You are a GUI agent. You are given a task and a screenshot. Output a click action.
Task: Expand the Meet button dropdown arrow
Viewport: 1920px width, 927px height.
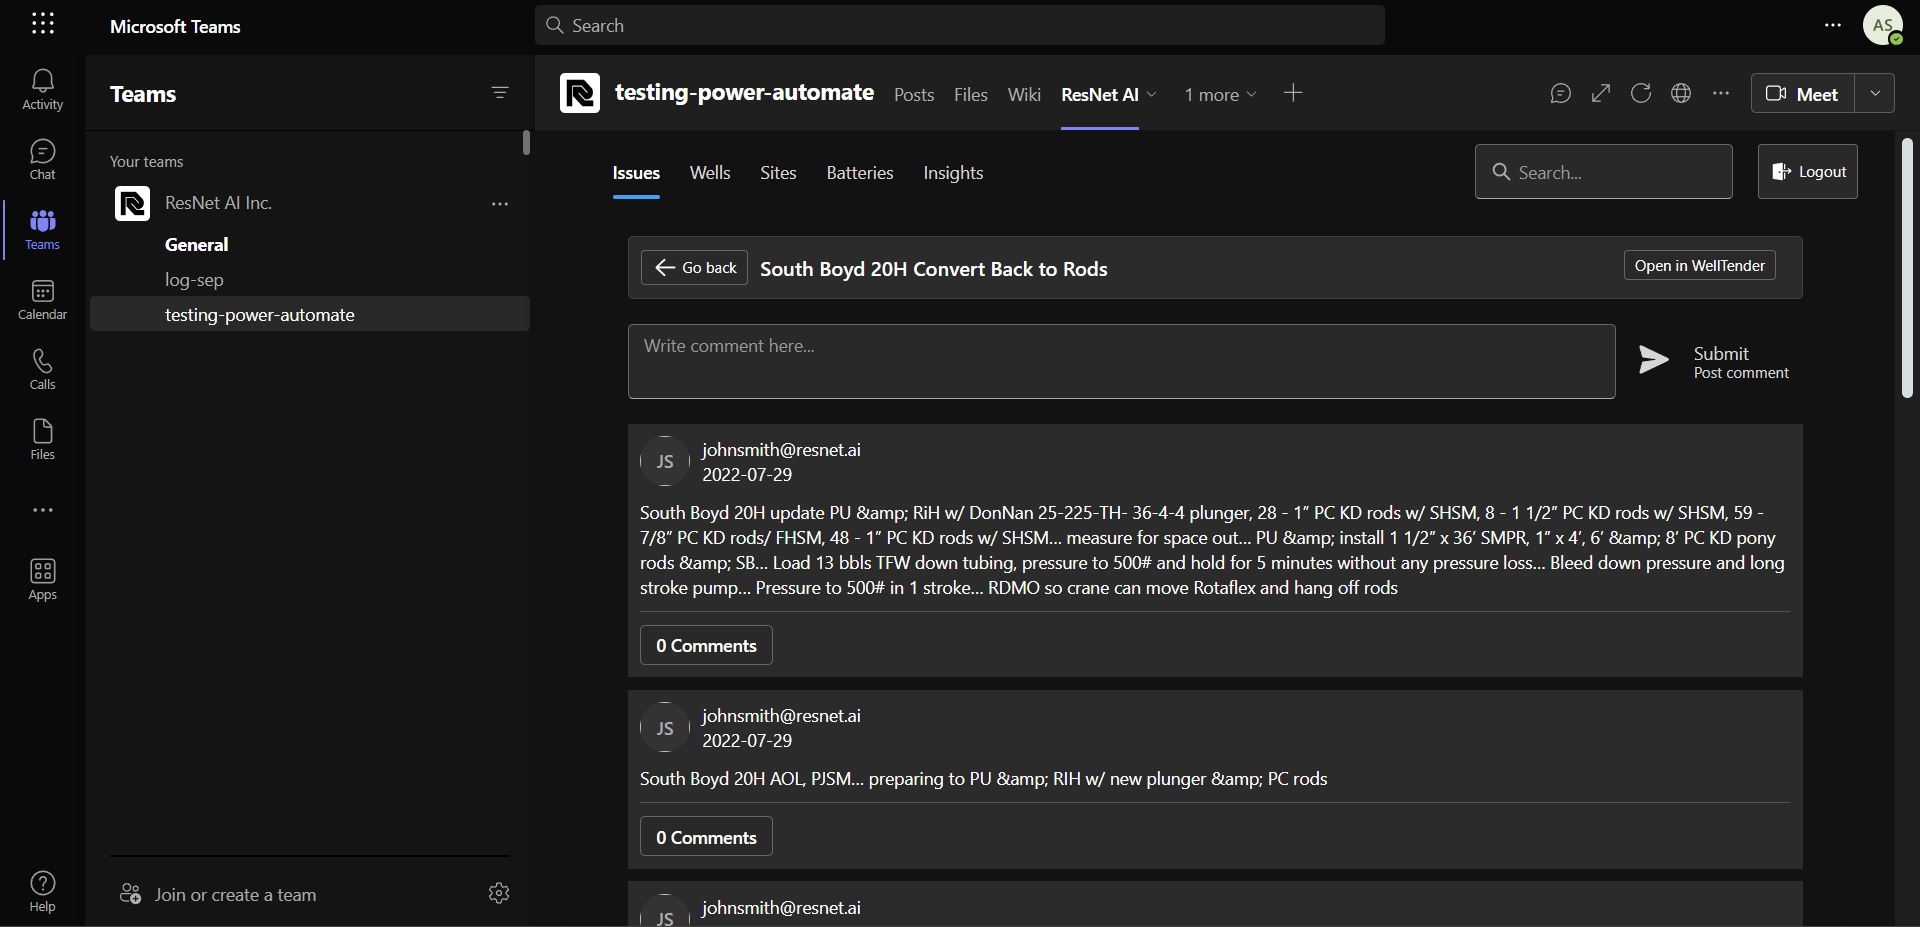1876,93
